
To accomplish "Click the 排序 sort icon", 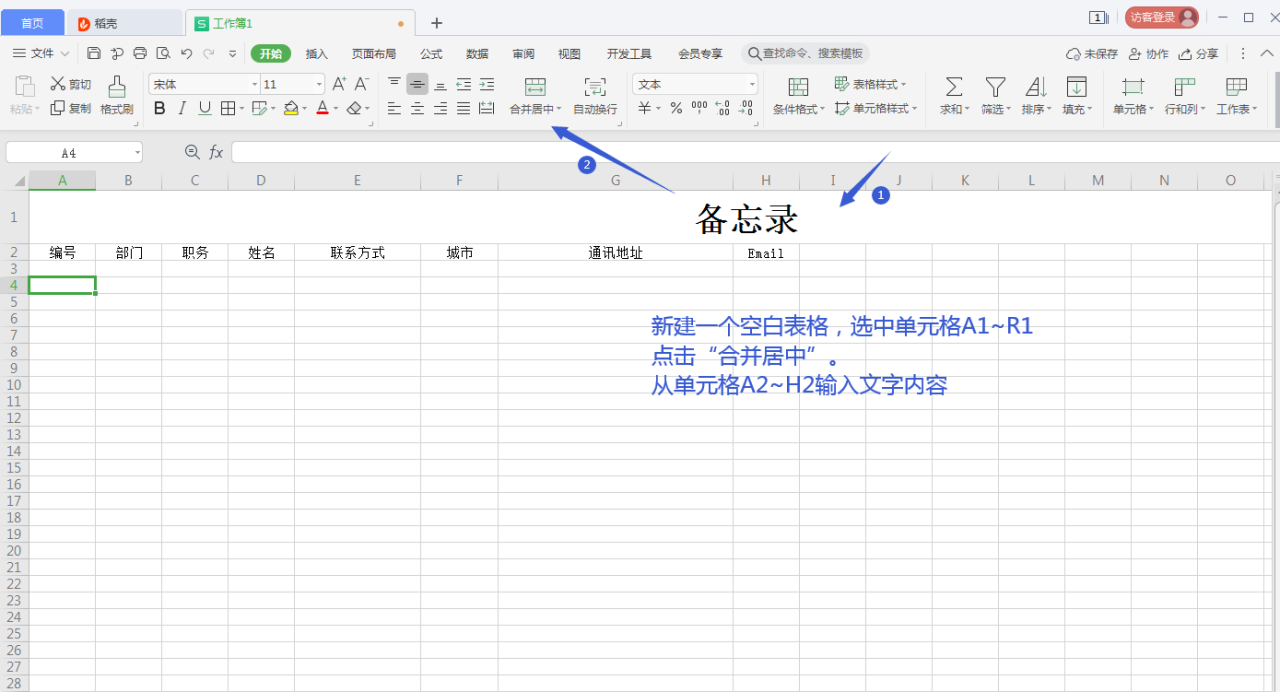I will [1036, 87].
